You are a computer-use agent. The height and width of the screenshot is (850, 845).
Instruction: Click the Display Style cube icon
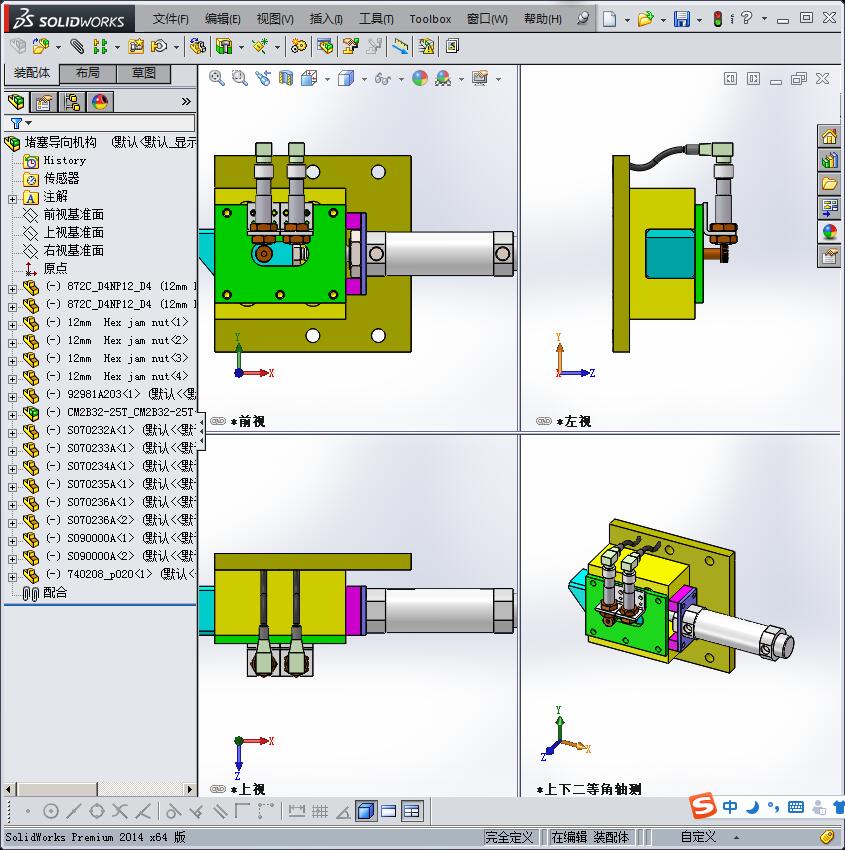point(346,78)
